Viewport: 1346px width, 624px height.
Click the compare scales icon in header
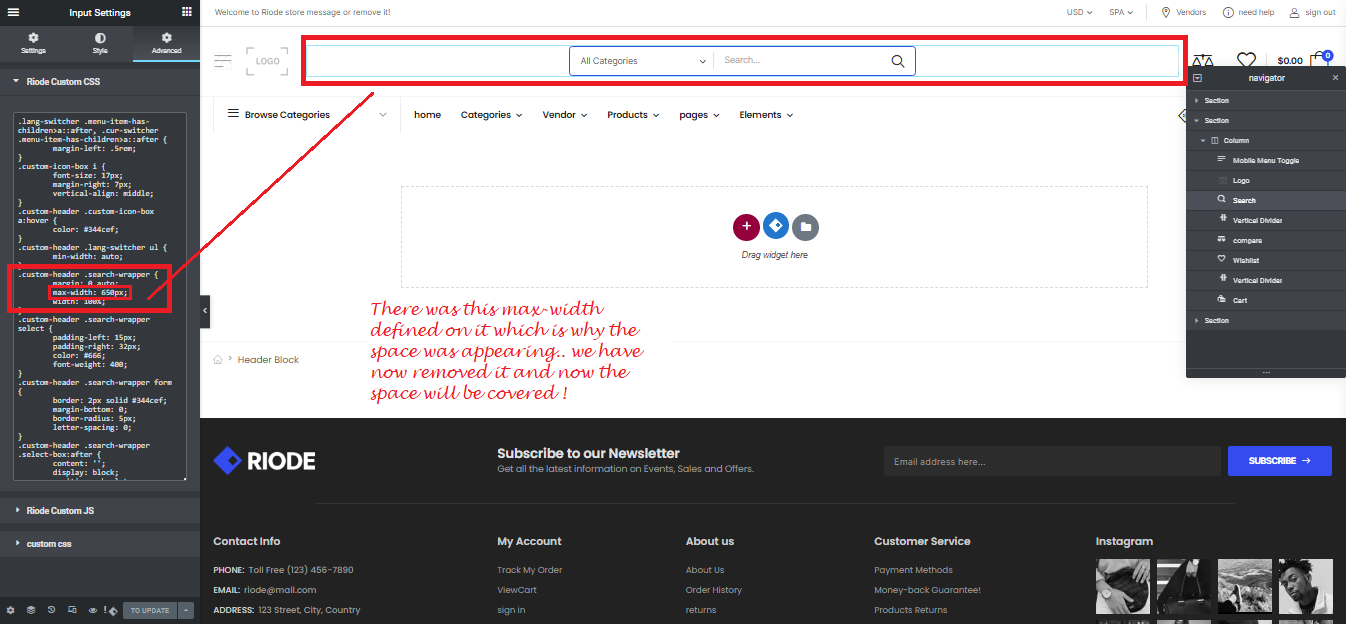point(1202,61)
